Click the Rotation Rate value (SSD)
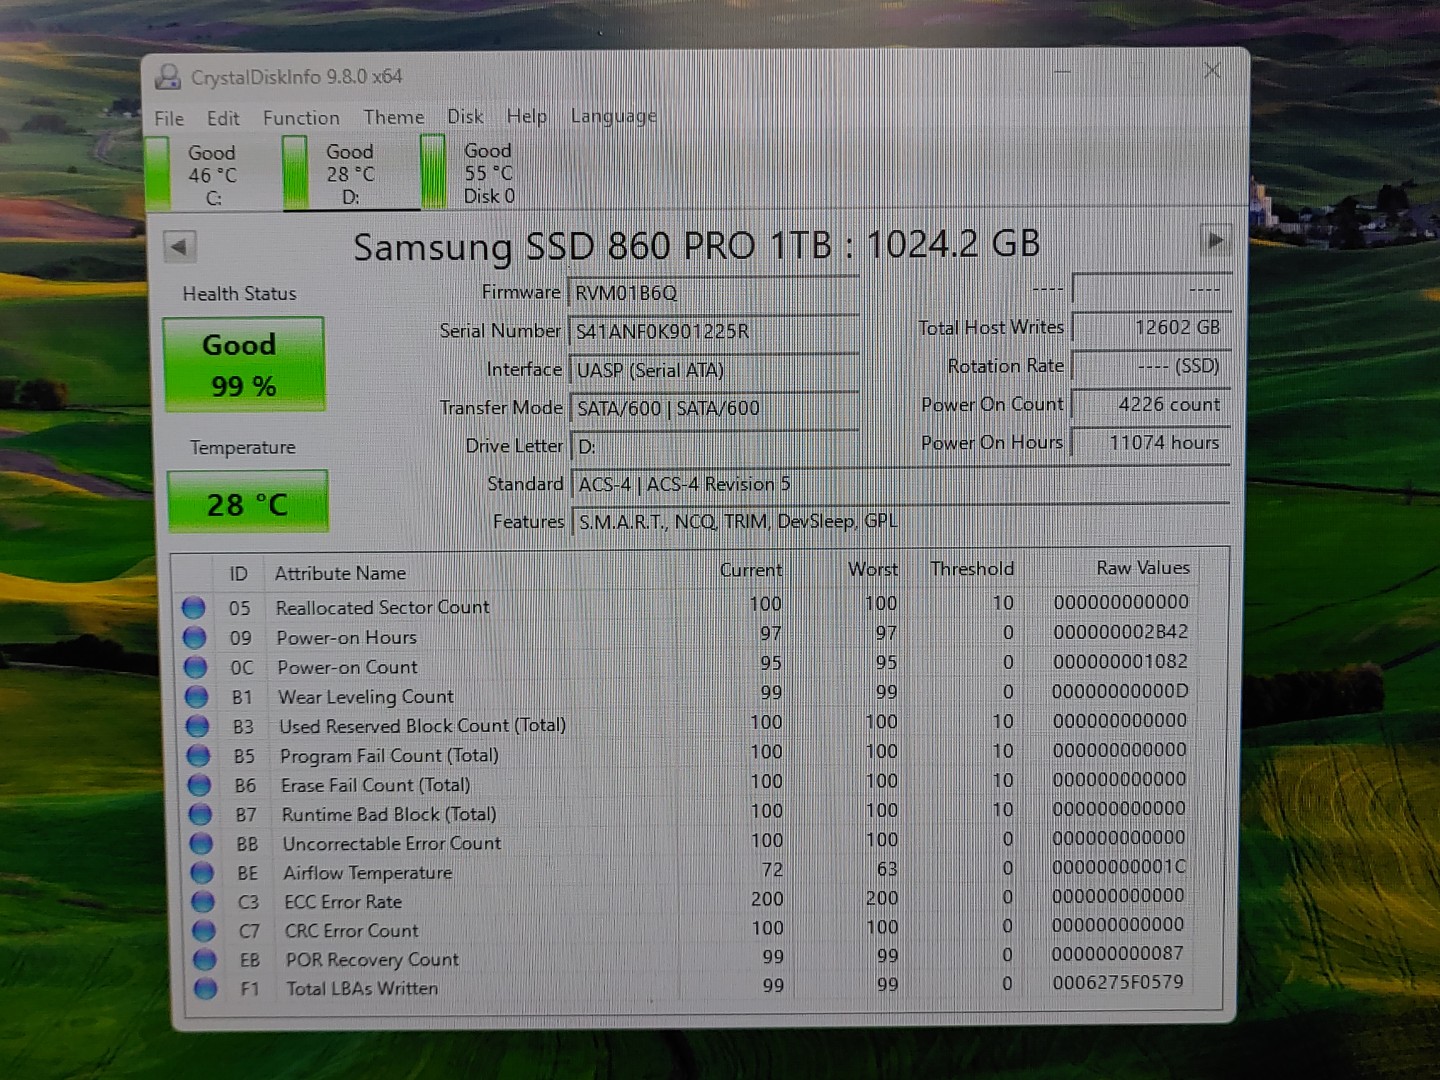 (1150, 366)
